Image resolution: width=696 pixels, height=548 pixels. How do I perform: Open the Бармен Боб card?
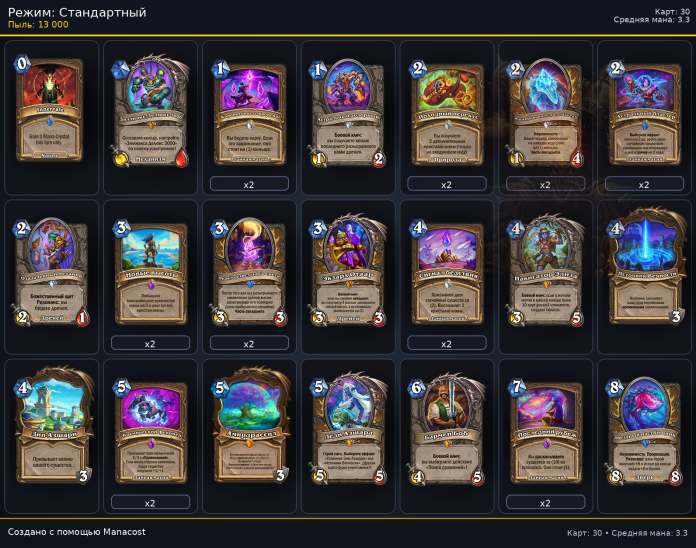[x=447, y=428]
